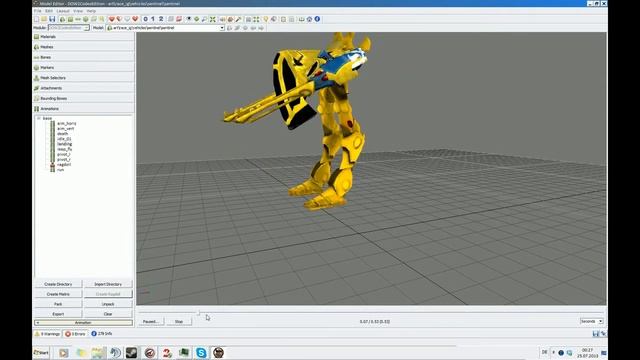Click the four green squares grid icon
Viewport: 640px width, 360px height.
256,19
